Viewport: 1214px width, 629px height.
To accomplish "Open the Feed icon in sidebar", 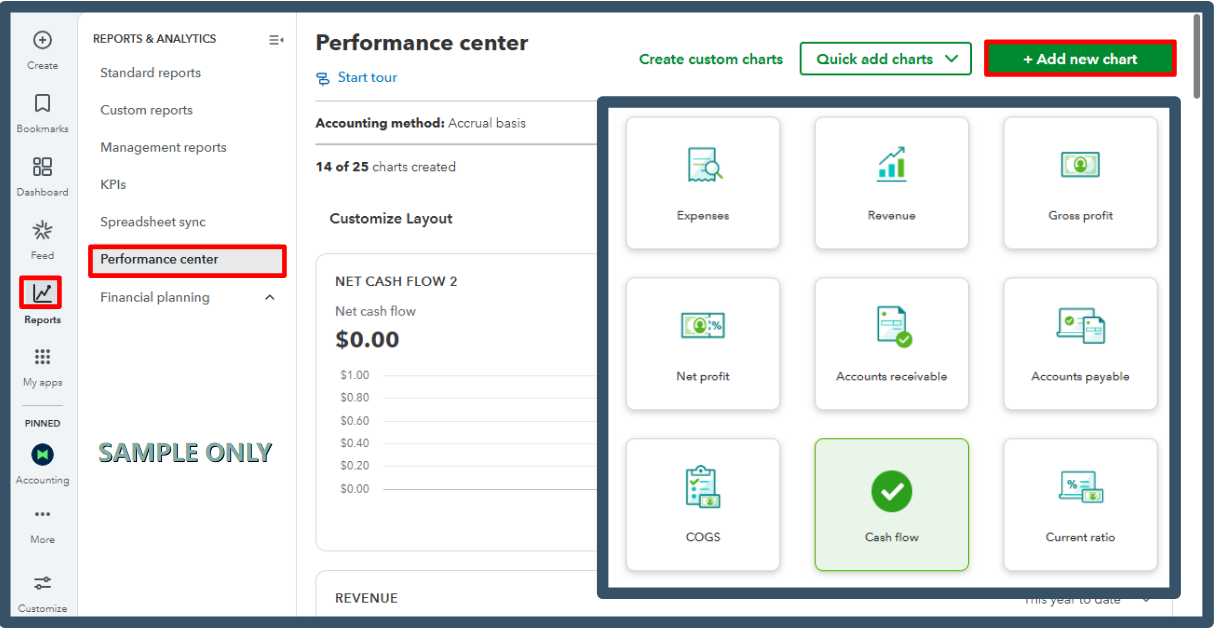I will [x=42, y=231].
